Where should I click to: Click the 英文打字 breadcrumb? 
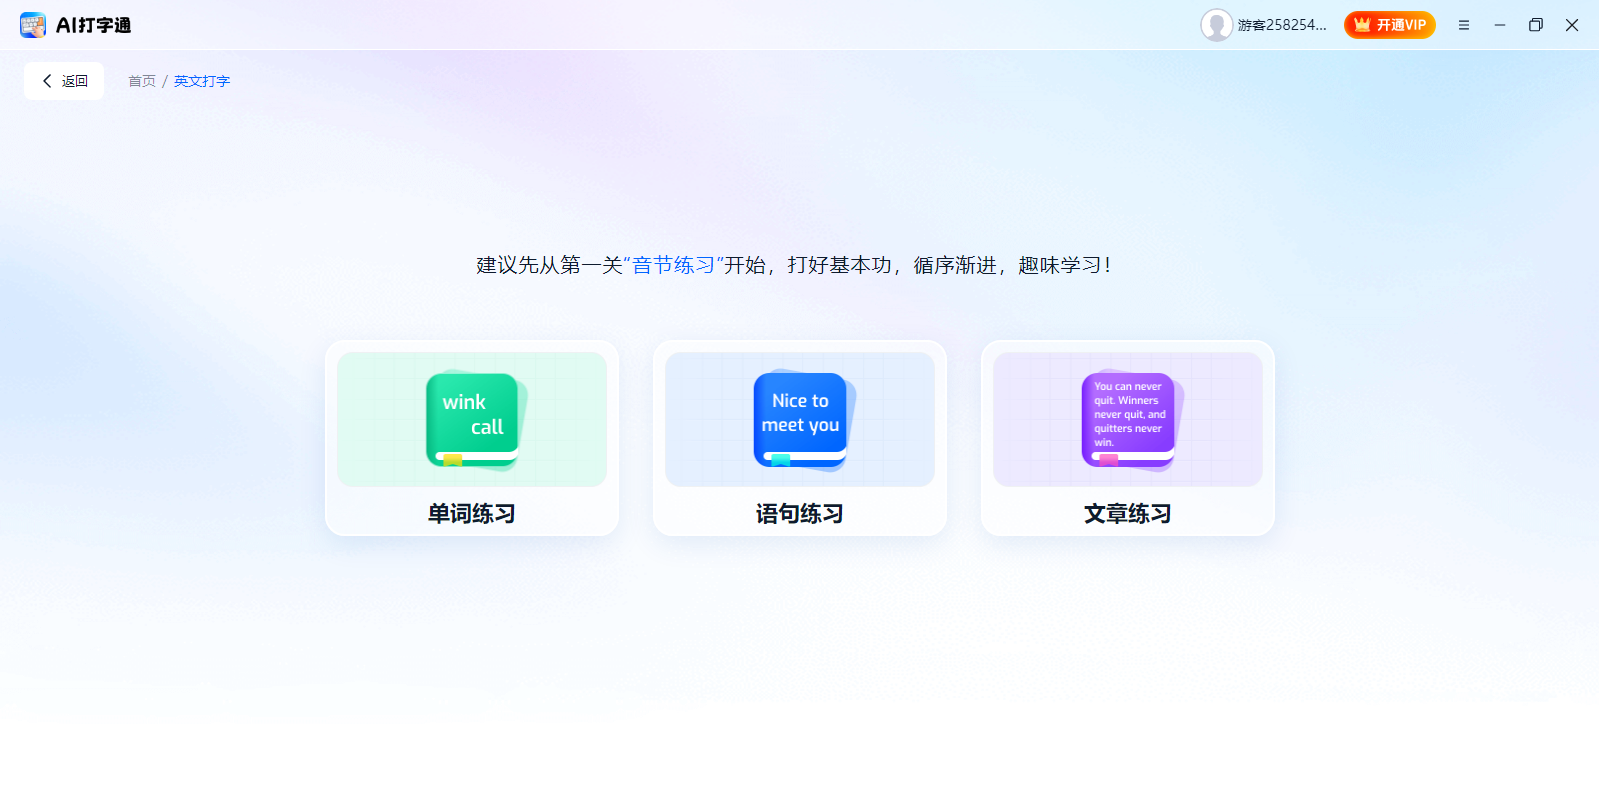pyautogui.click(x=202, y=81)
